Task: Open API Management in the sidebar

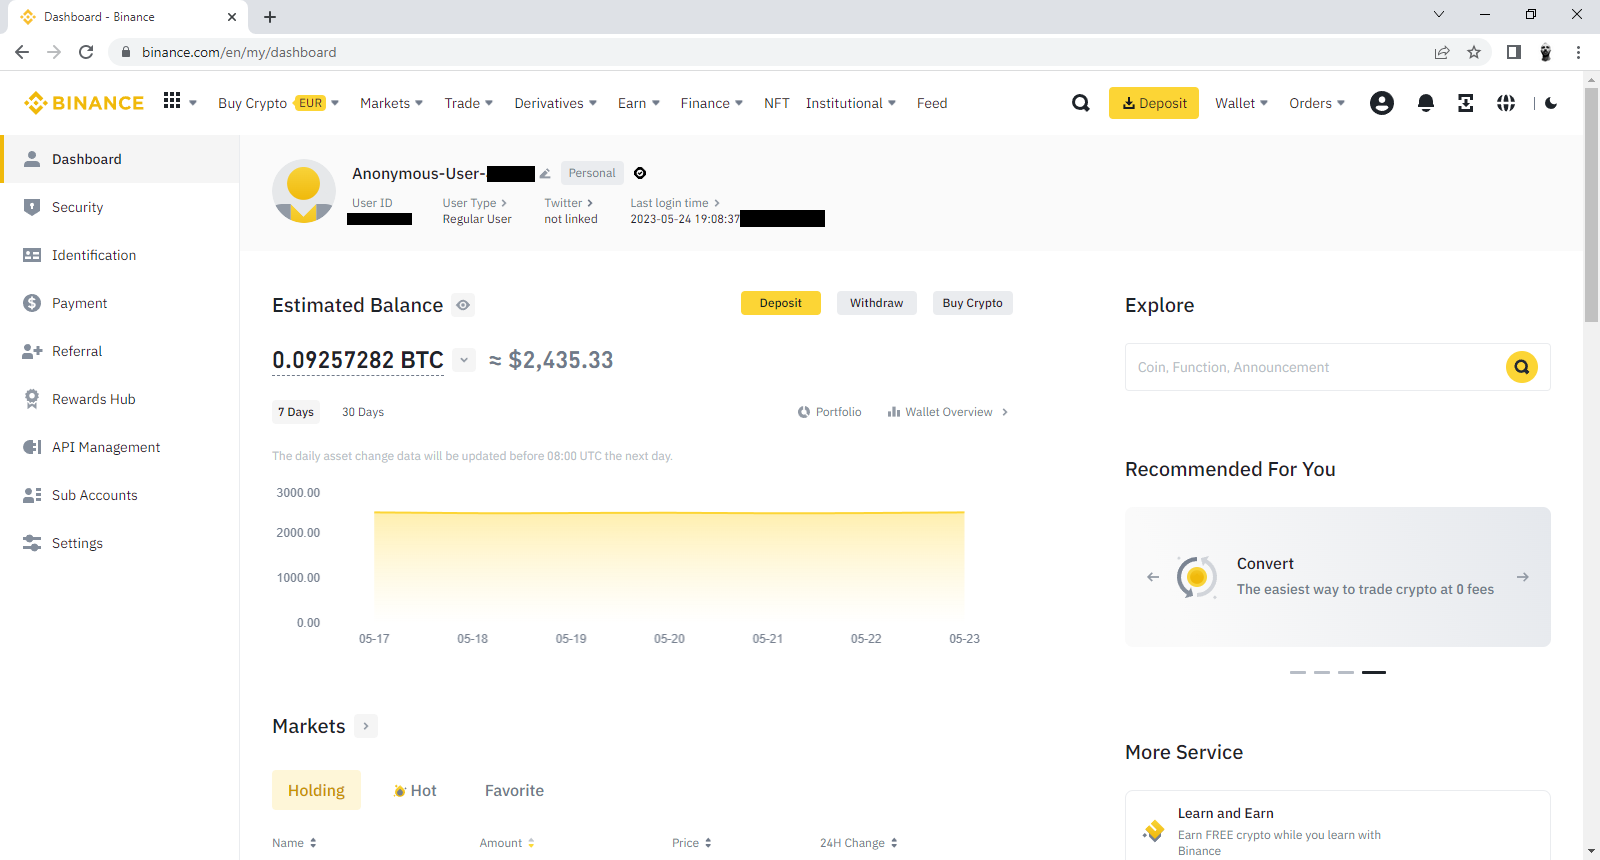Action: point(120,447)
